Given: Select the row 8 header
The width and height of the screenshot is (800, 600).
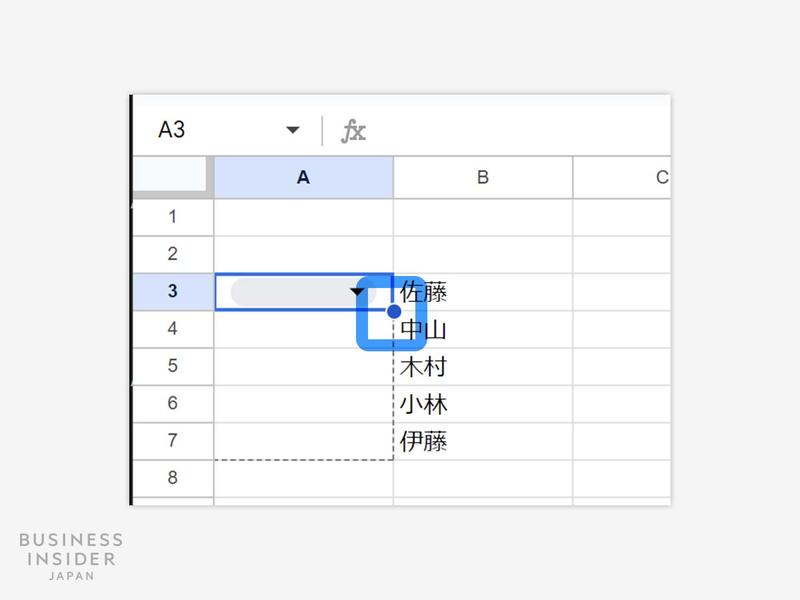Looking at the screenshot, I should [x=172, y=478].
